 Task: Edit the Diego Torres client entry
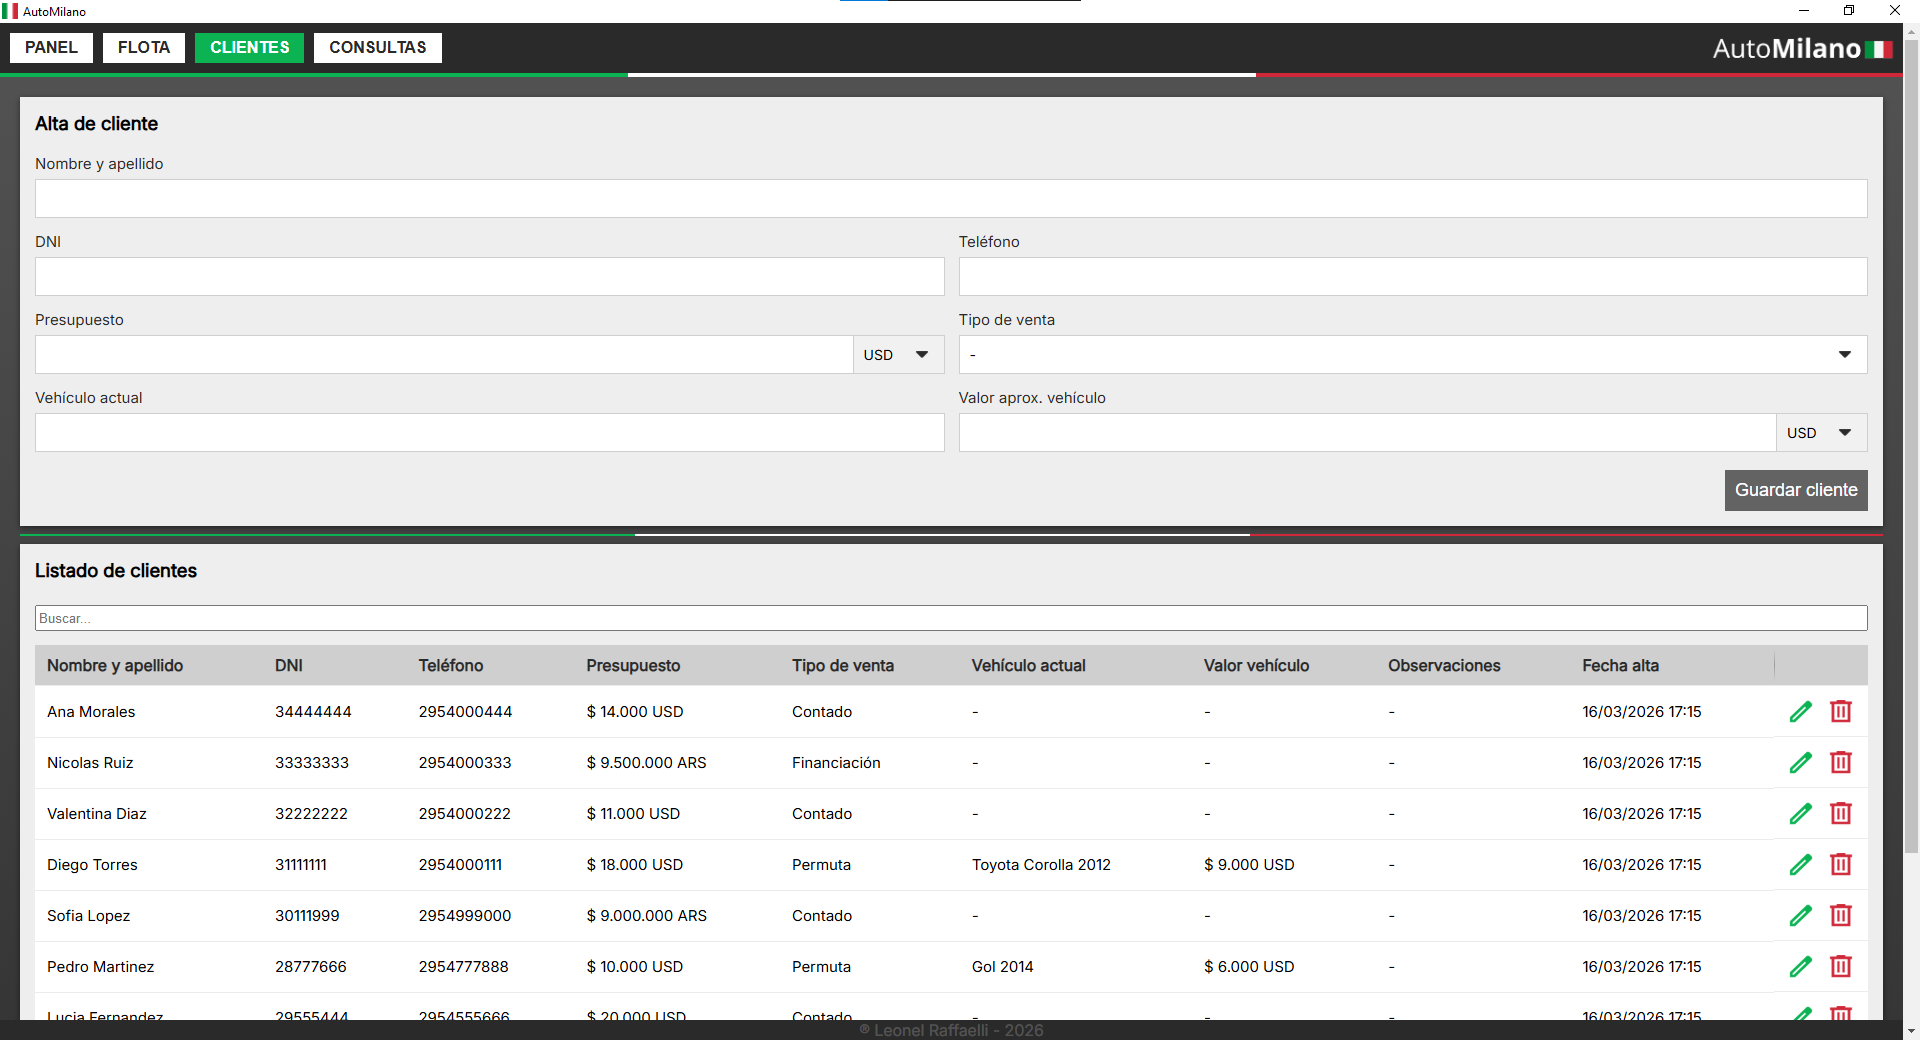tap(1800, 865)
